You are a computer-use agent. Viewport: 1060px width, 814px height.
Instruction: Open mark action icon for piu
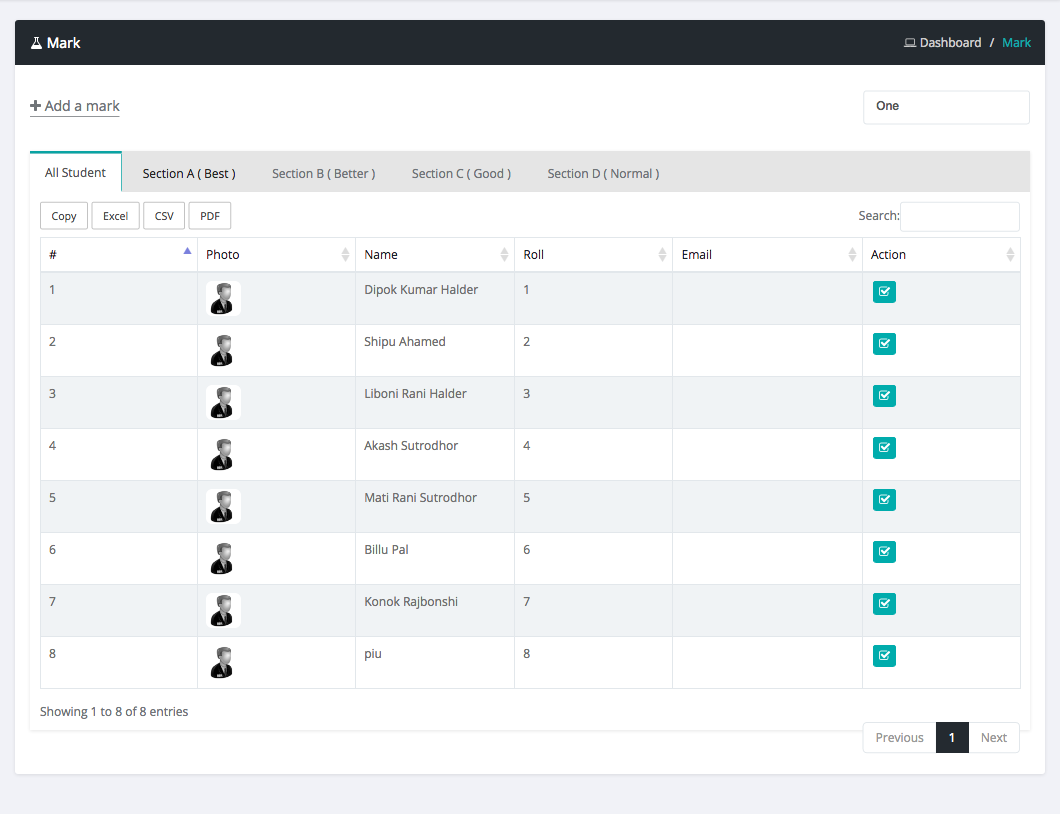coord(884,656)
